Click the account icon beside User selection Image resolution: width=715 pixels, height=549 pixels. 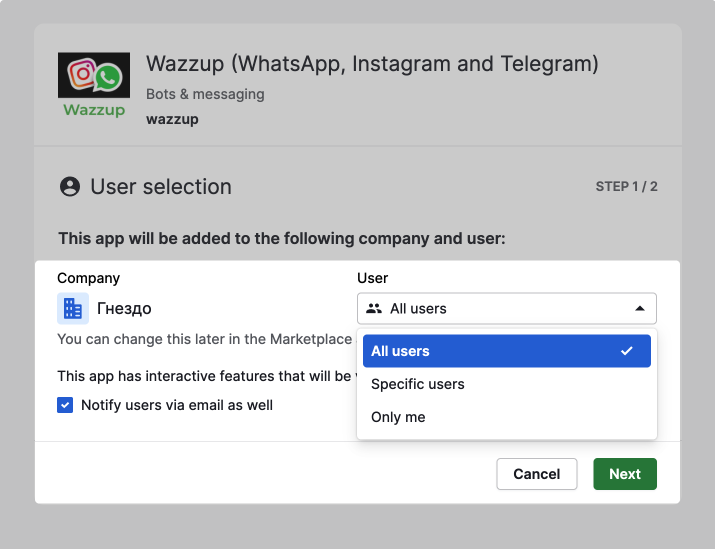coord(69,187)
